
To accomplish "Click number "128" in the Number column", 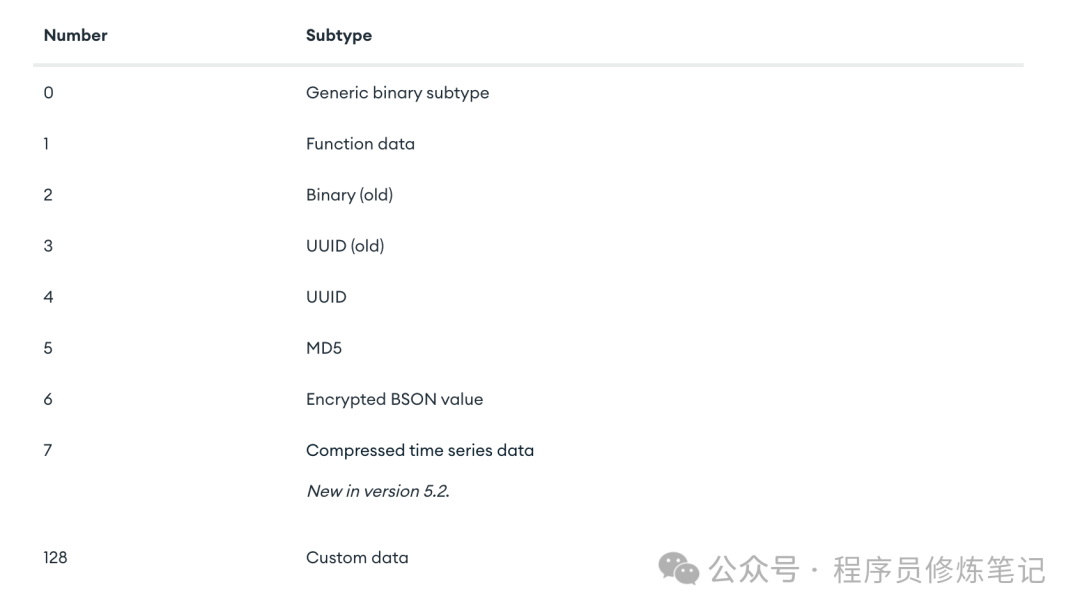I will (x=55, y=558).
